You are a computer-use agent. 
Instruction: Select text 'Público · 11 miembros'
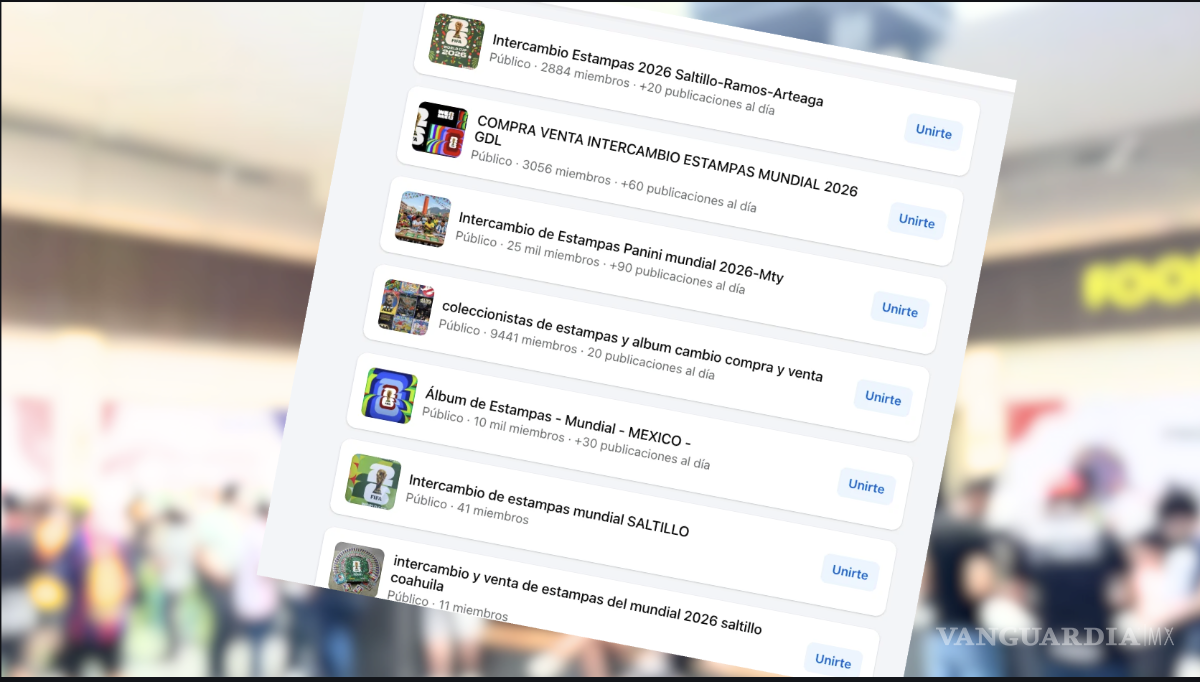click(447, 606)
